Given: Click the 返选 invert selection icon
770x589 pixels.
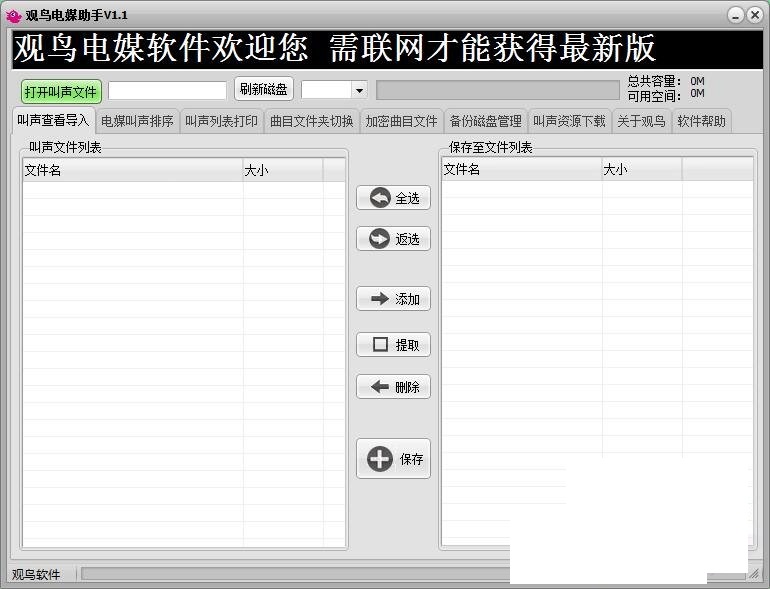Looking at the screenshot, I should pos(380,239).
